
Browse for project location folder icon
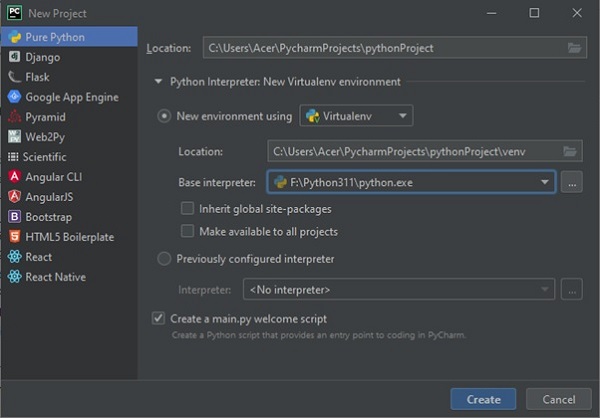tap(574, 47)
